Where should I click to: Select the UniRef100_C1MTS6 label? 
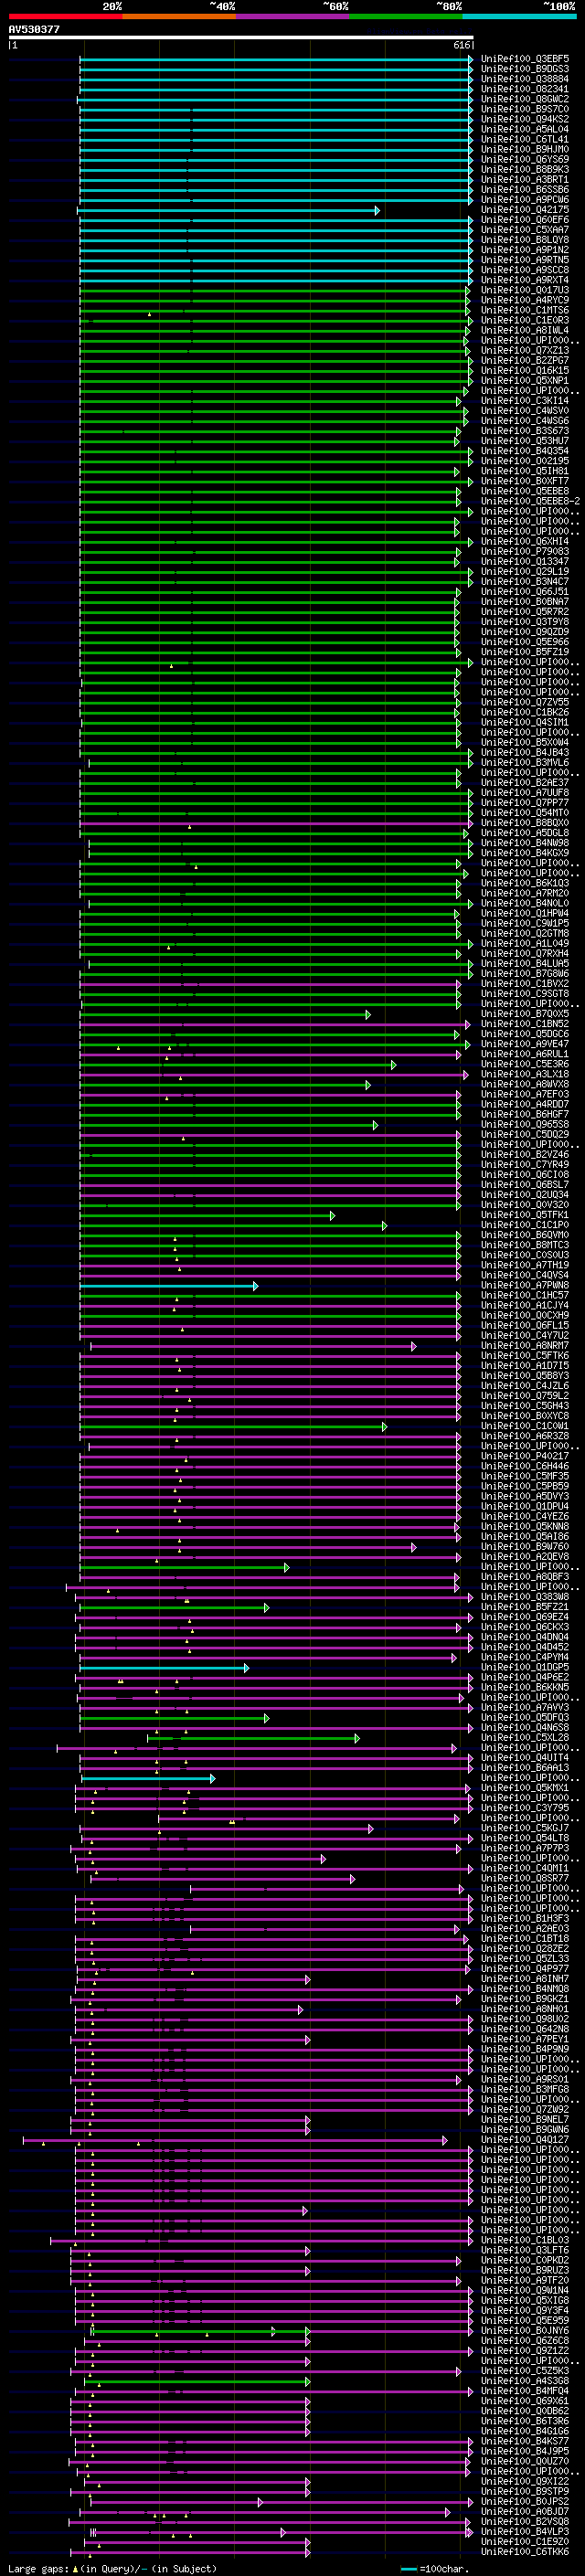pyautogui.click(x=525, y=310)
